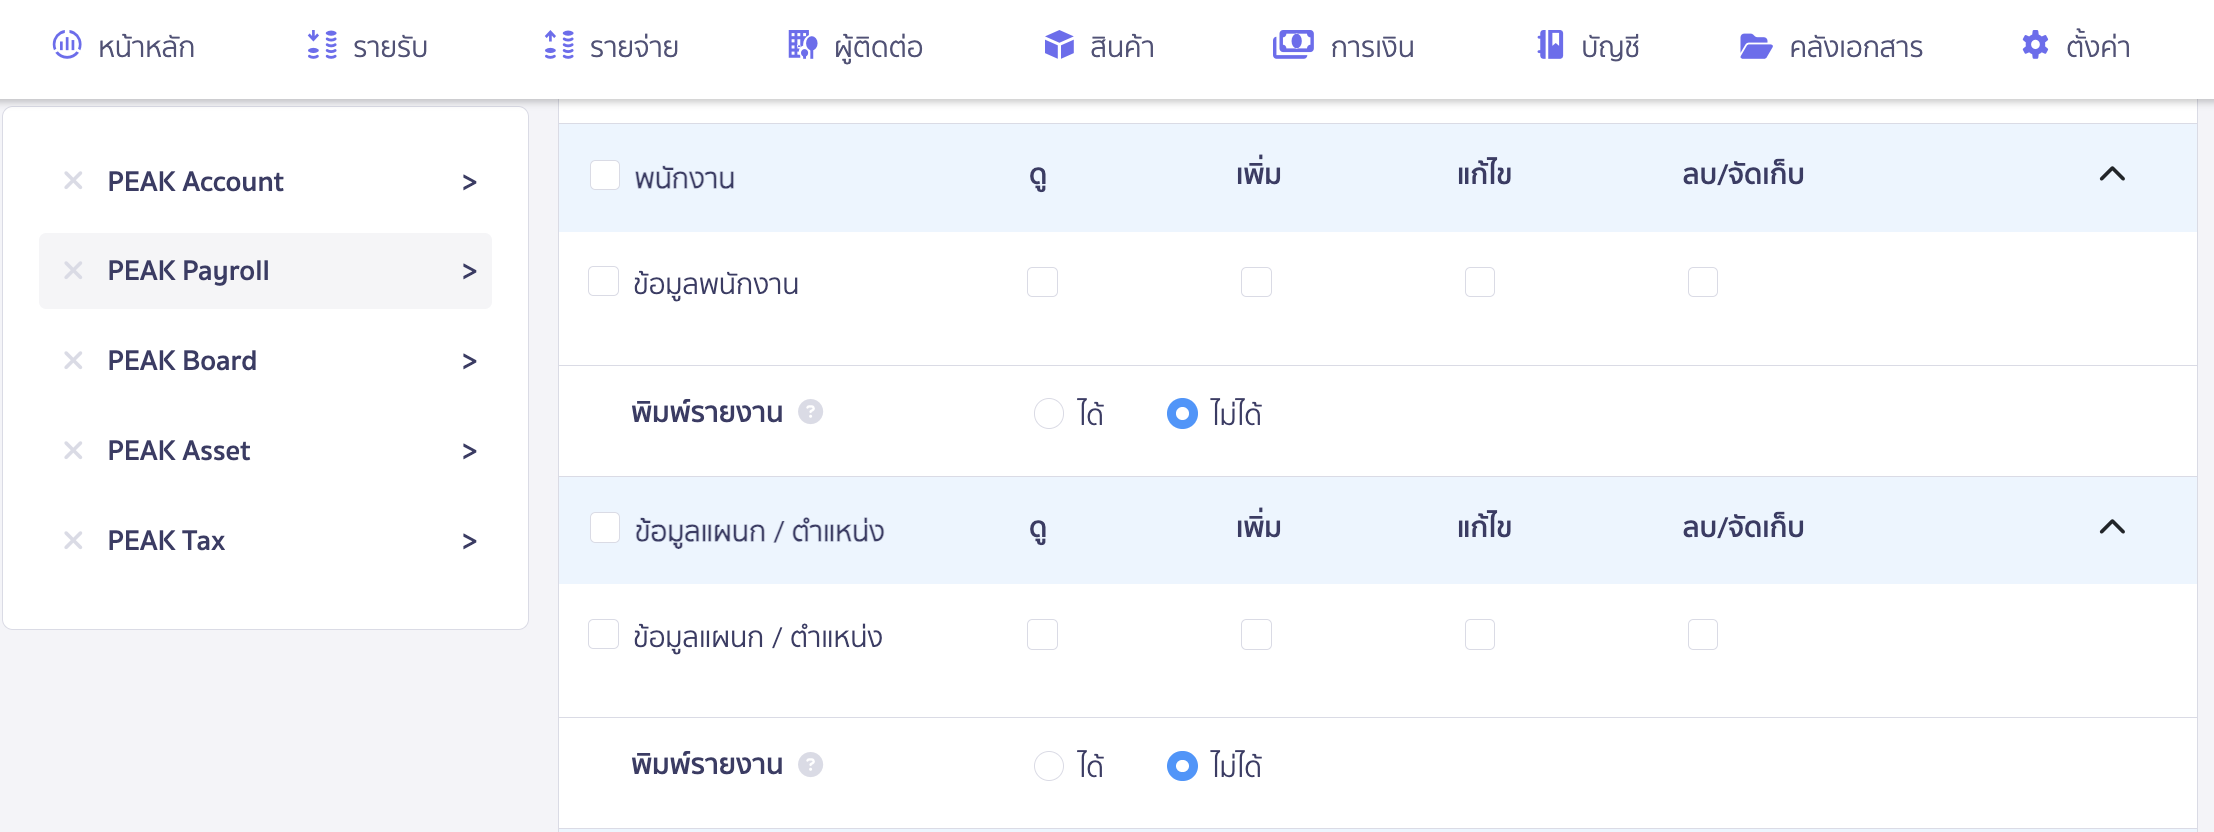The width and height of the screenshot is (2214, 832).
Task: Switch to the ตั้งค่า settings section
Action: click(2034, 45)
